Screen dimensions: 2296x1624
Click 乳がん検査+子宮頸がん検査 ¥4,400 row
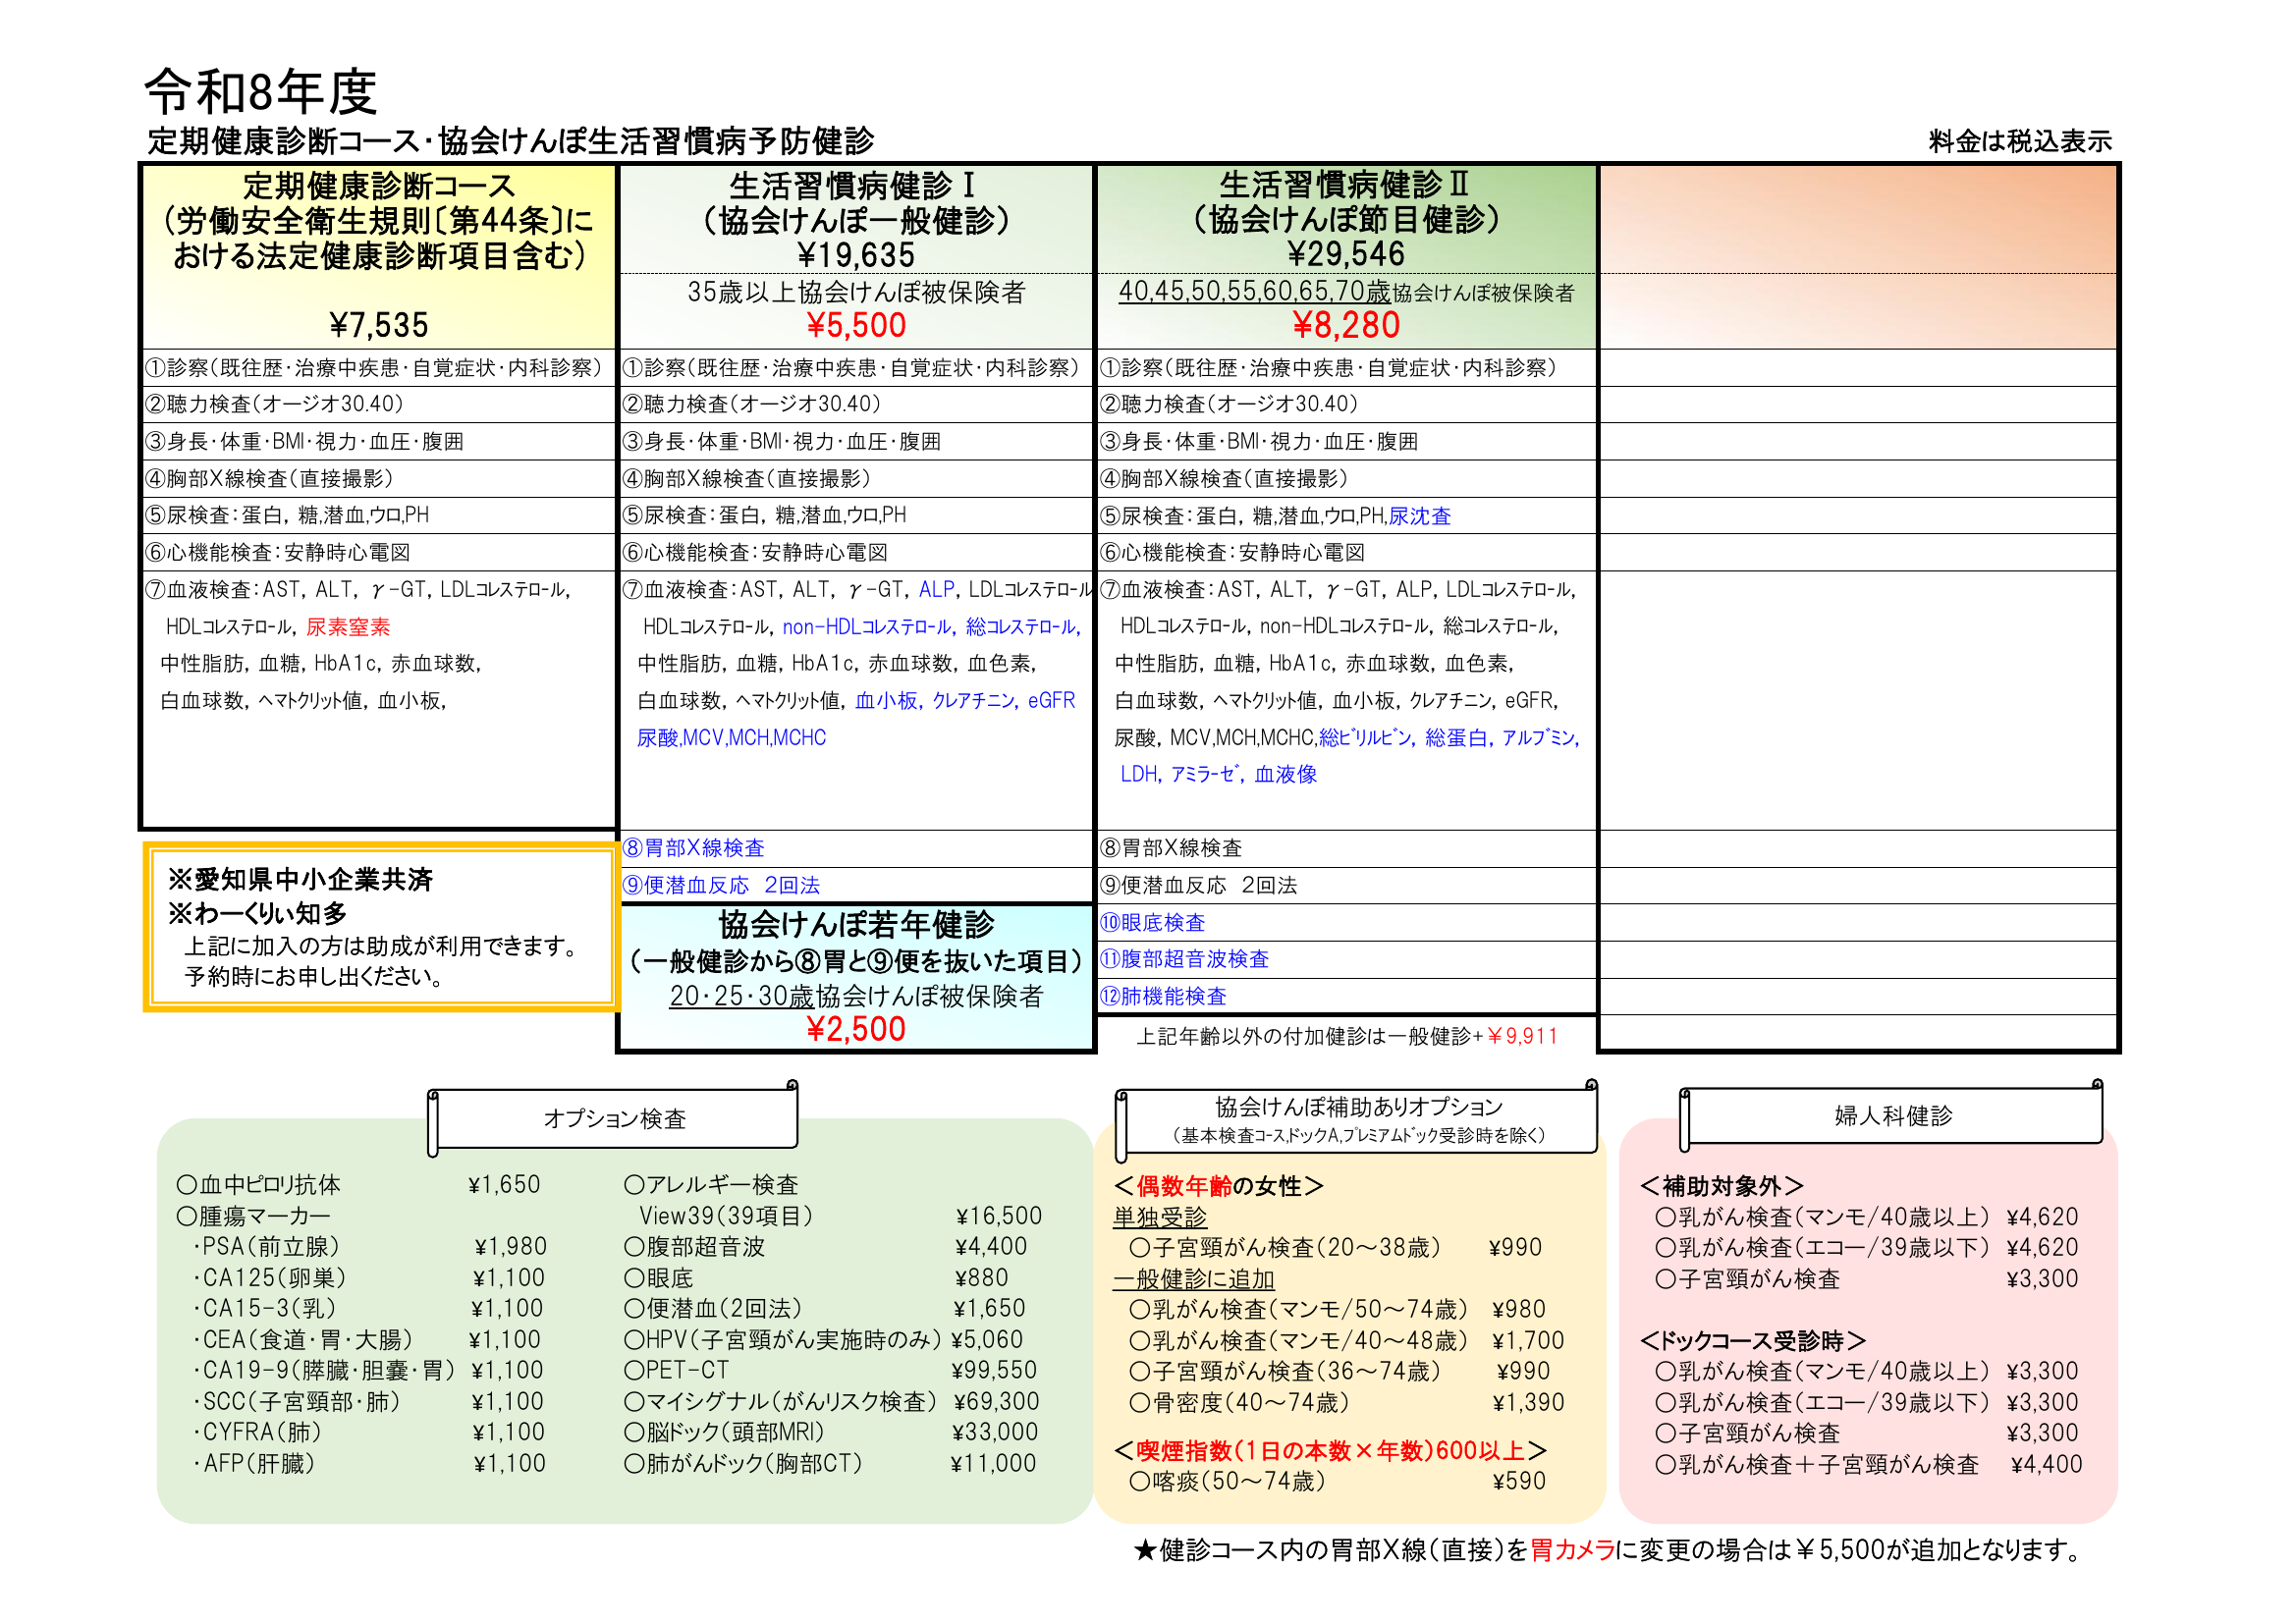point(1868,1465)
